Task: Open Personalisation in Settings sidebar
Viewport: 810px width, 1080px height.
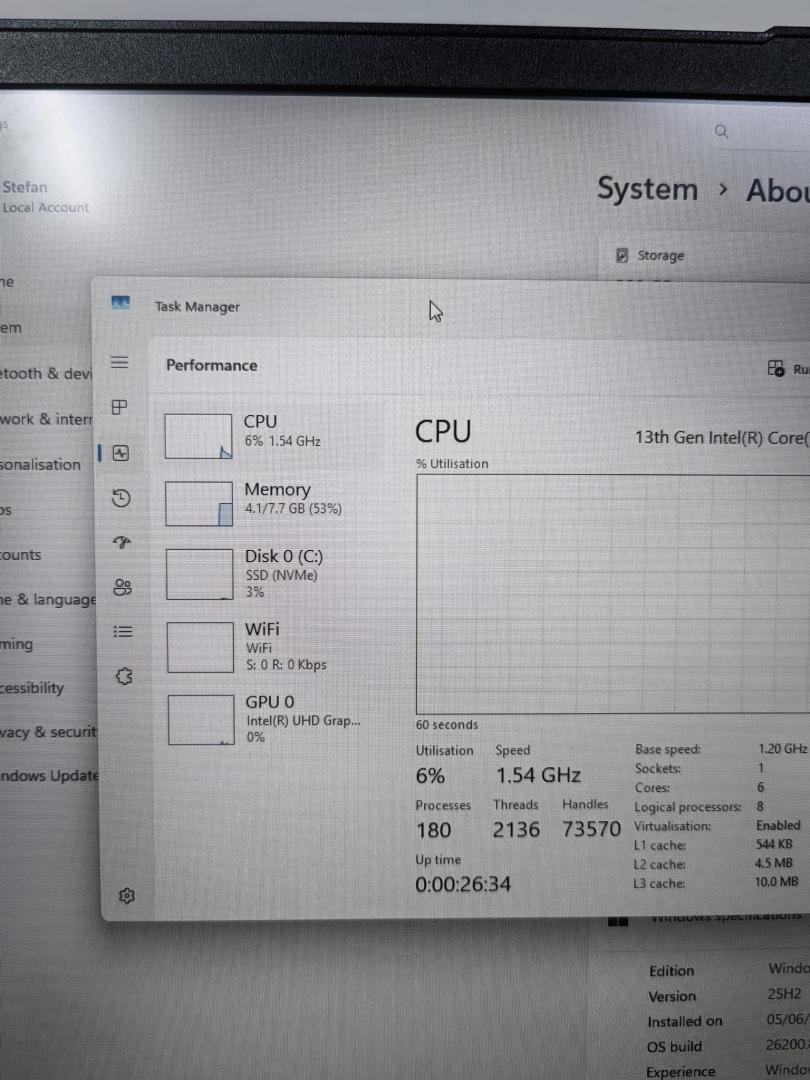Action: [x=41, y=464]
